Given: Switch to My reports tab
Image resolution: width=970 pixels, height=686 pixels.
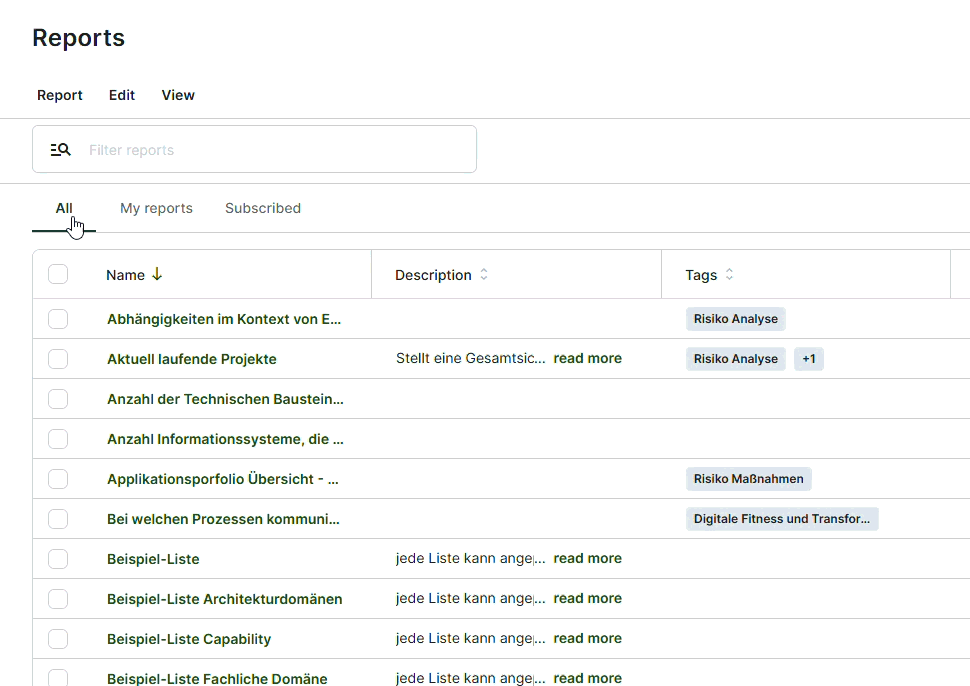Looking at the screenshot, I should tap(156, 208).
